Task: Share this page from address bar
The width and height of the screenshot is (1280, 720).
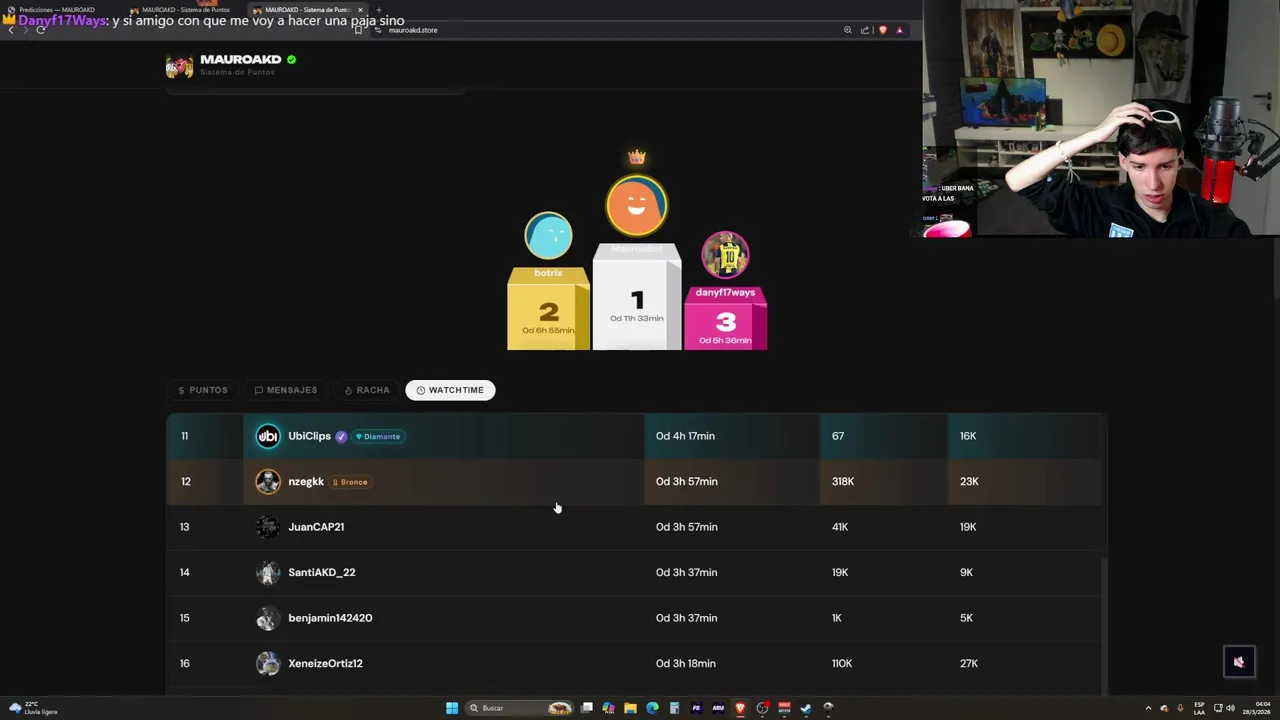Action: tap(865, 30)
